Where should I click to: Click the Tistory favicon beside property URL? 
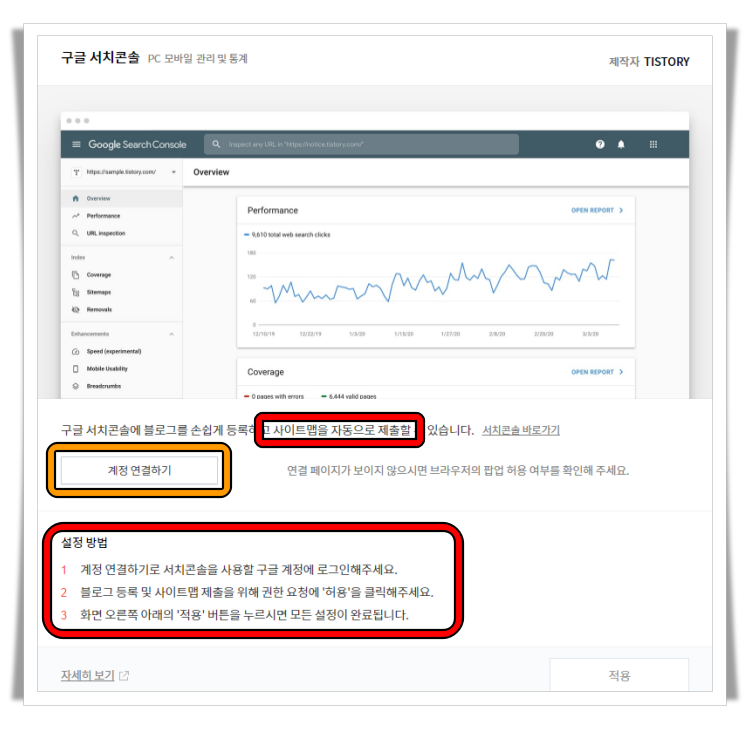click(x=76, y=172)
